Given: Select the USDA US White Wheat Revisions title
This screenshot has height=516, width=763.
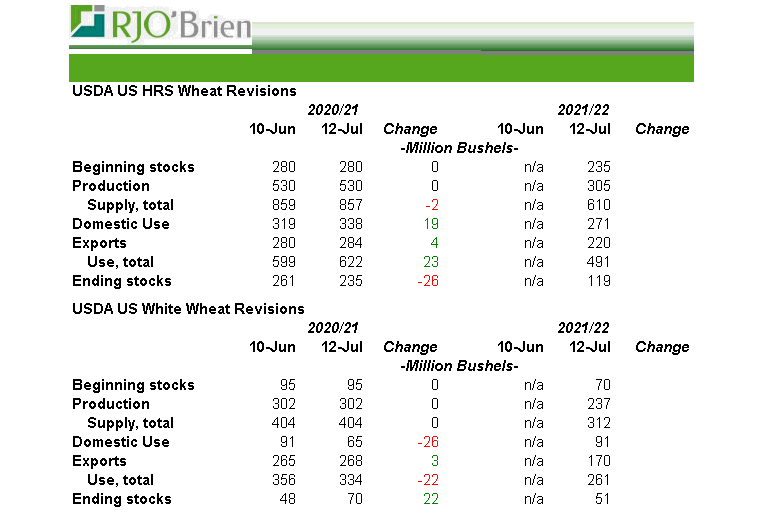Looking at the screenshot, I should tap(188, 309).
